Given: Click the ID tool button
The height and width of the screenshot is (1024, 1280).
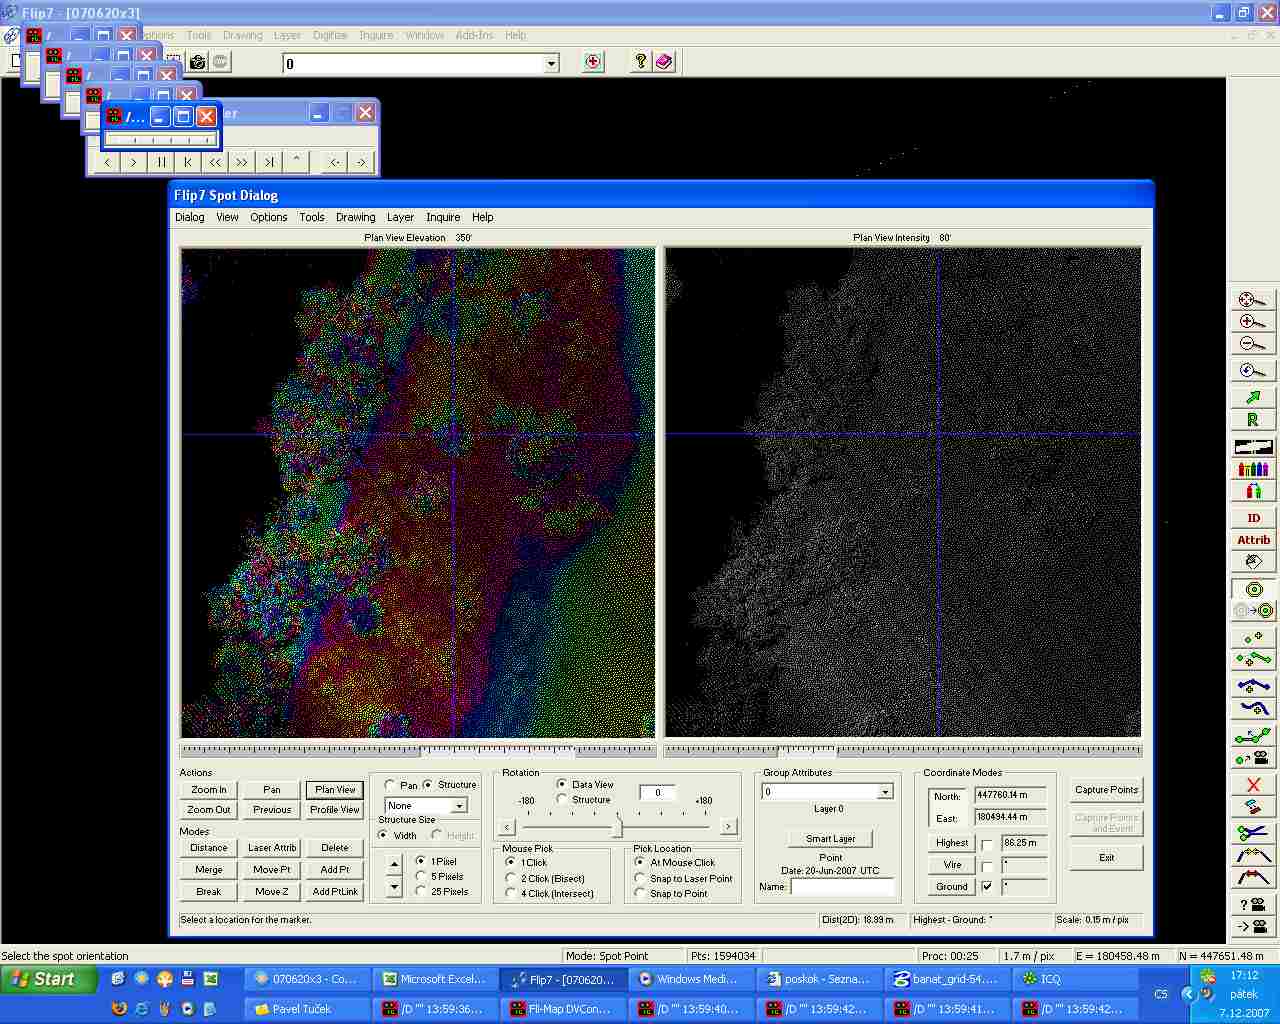Looking at the screenshot, I should pos(1253,518).
